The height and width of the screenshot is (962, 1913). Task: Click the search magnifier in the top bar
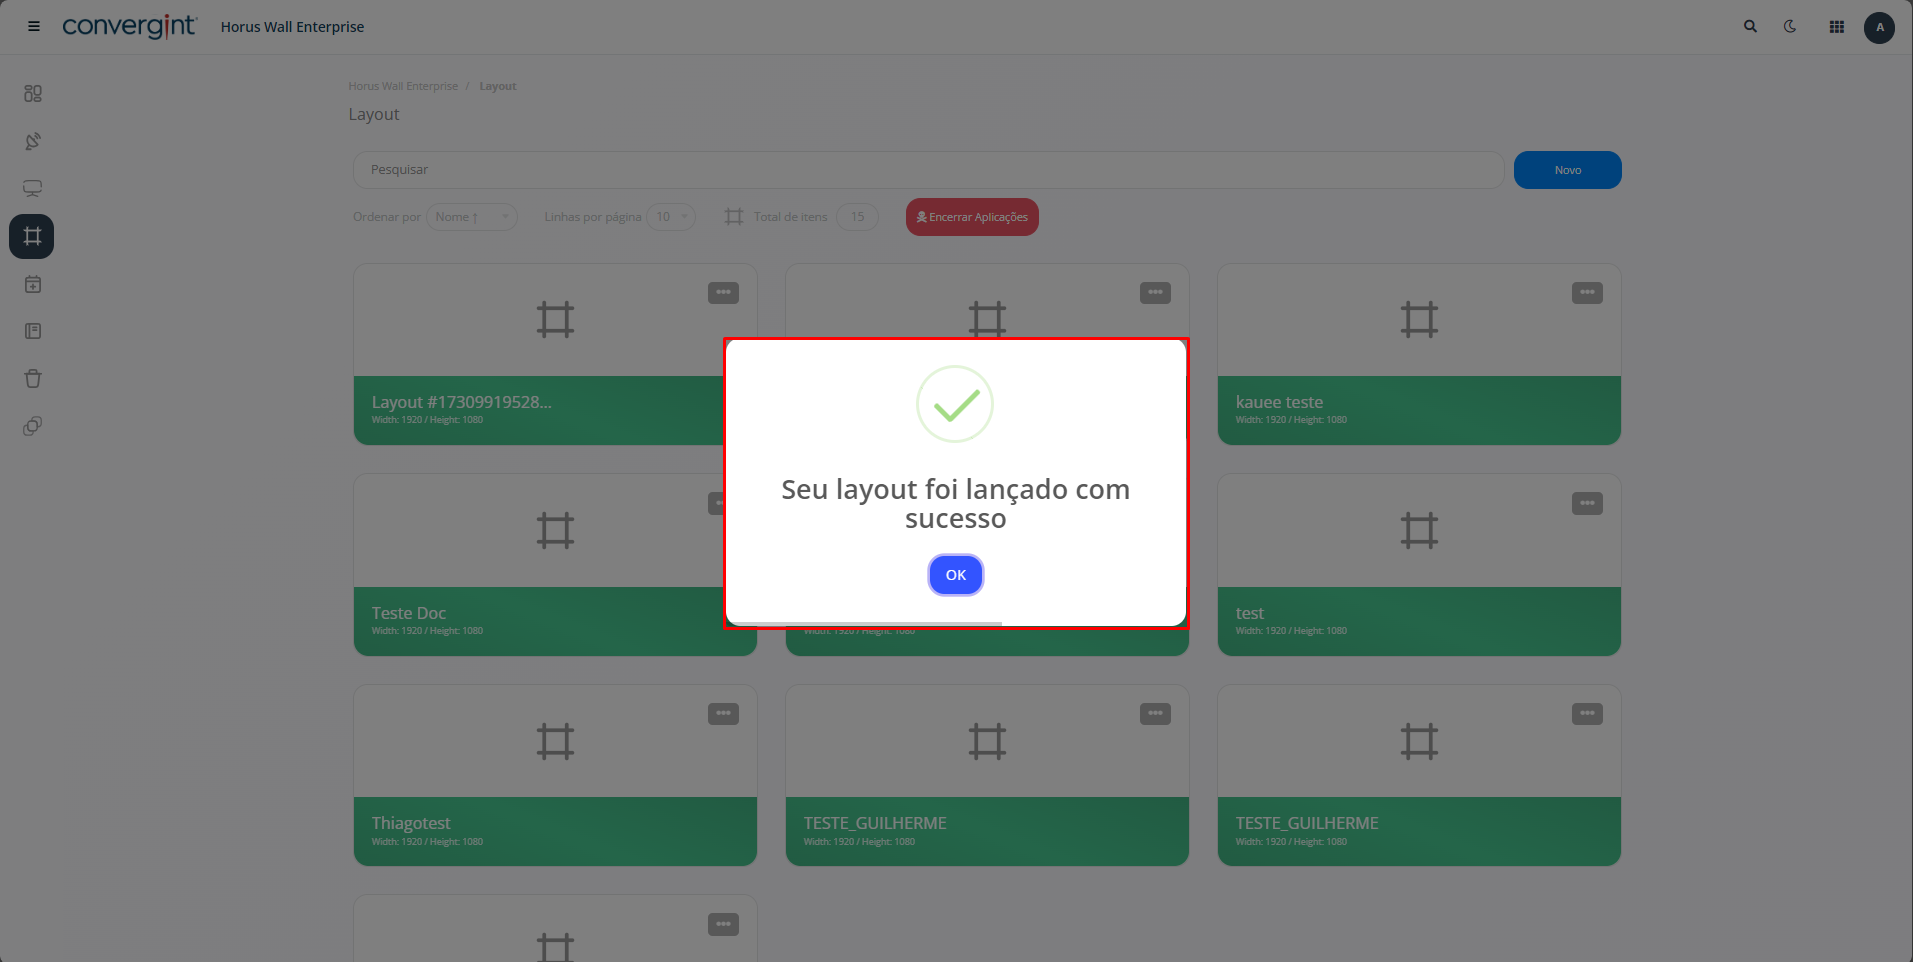pos(1750,27)
